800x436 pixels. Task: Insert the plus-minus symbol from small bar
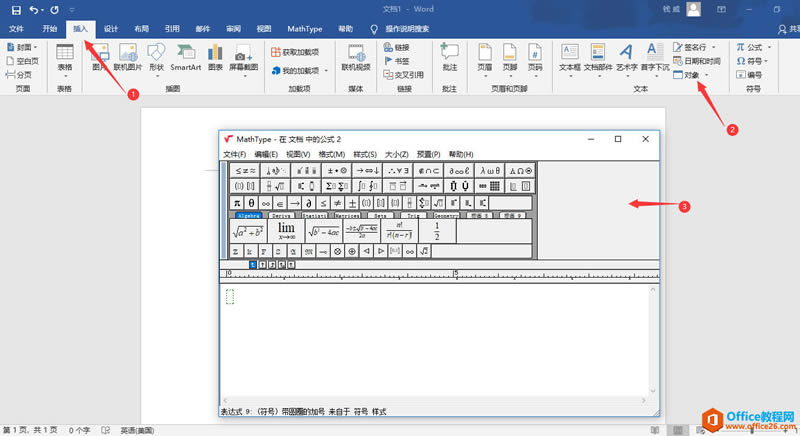(x=352, y=203)
